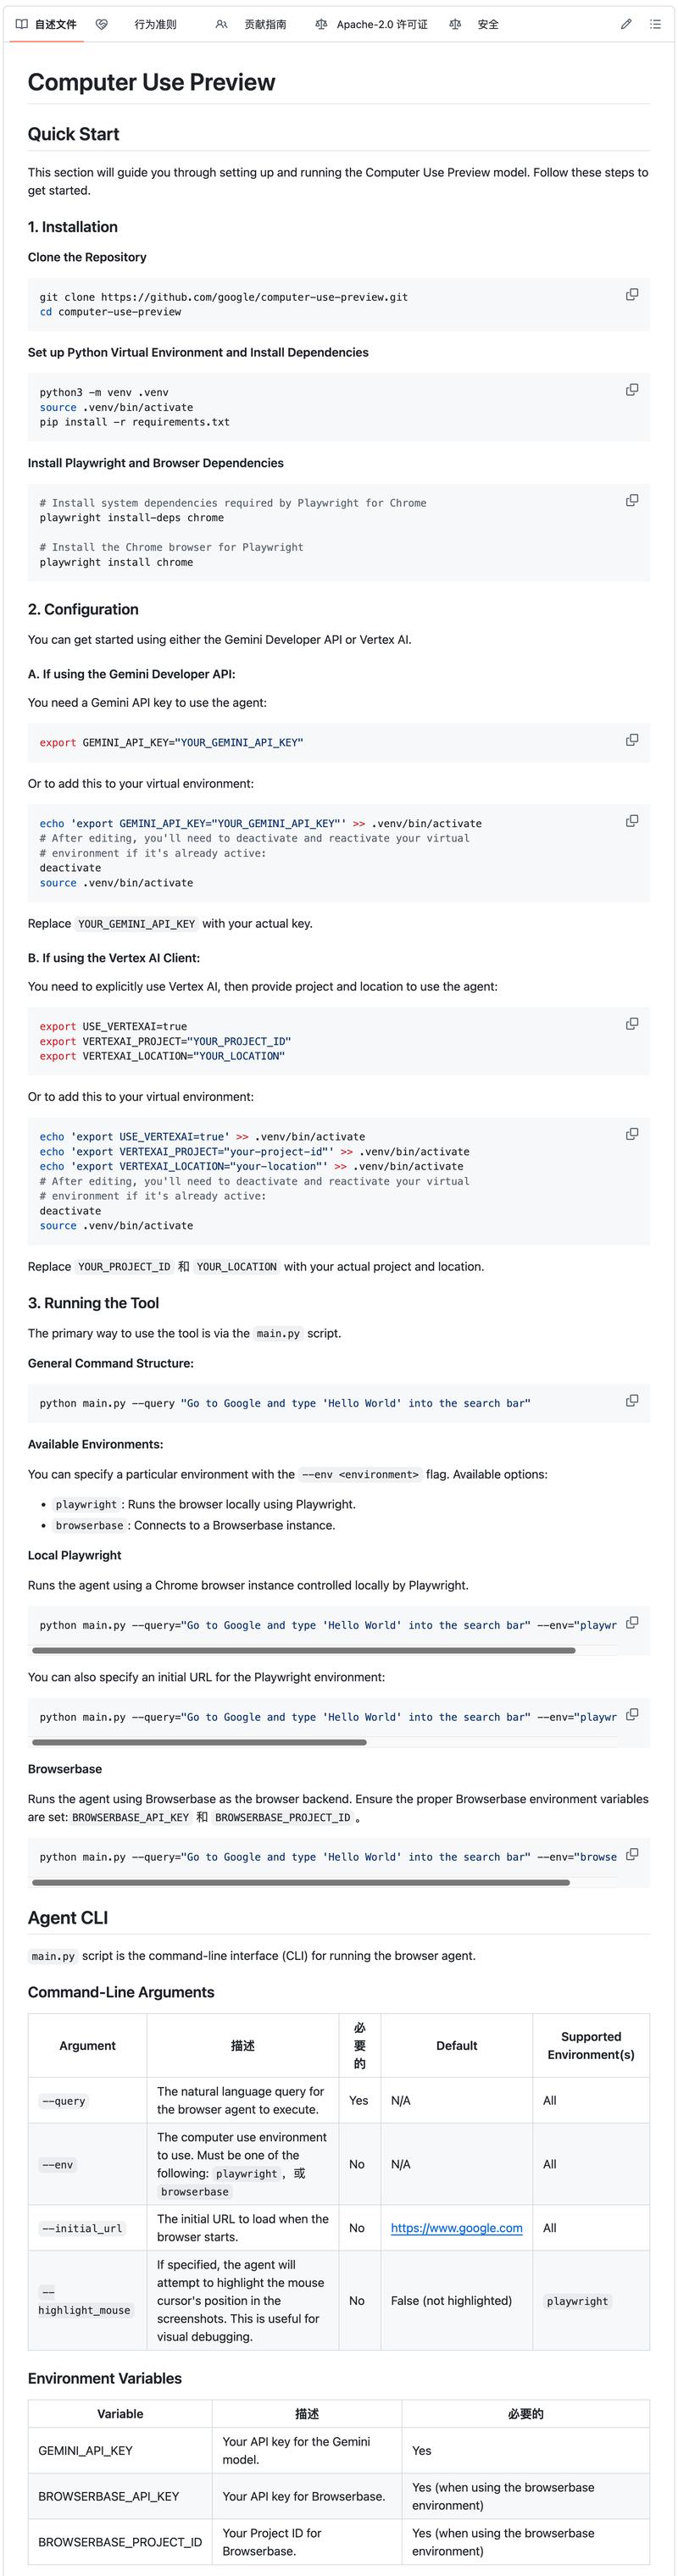Click the browserbase bullet list item
678x2576 pixels.
click(x=193, y=1525)
